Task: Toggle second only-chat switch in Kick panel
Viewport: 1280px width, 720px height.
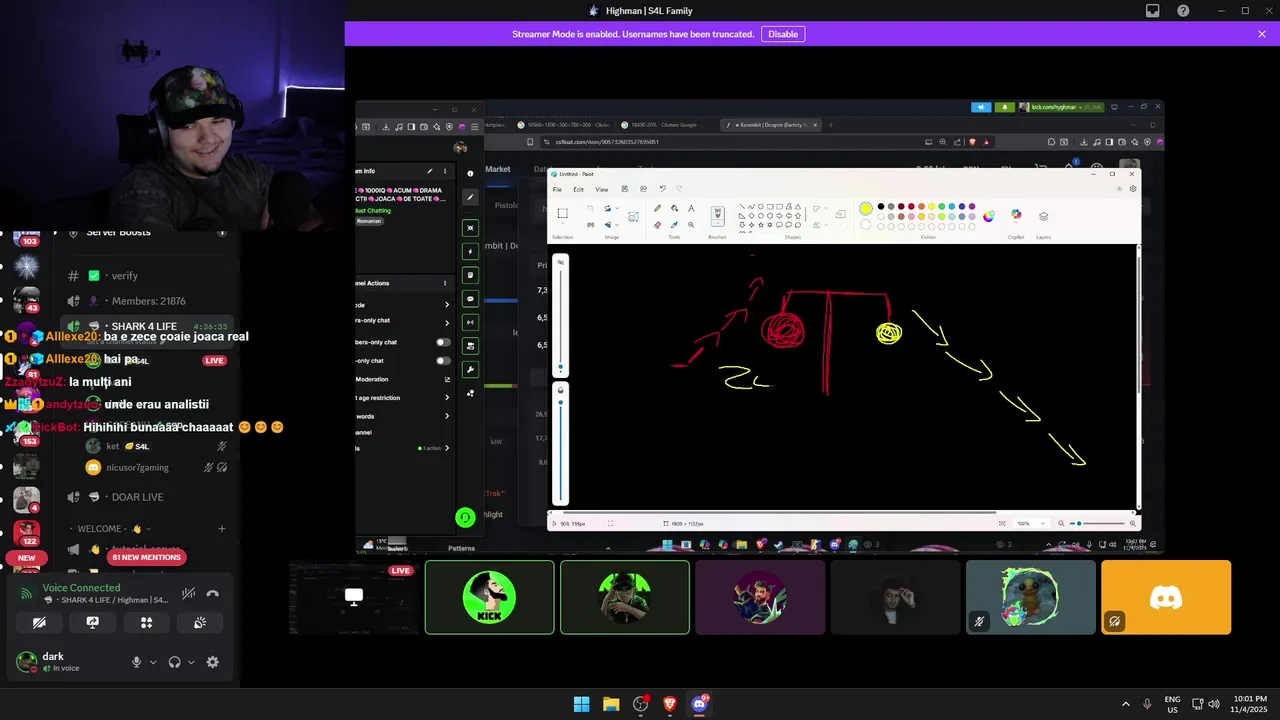Action: click(x=443, y=360)
